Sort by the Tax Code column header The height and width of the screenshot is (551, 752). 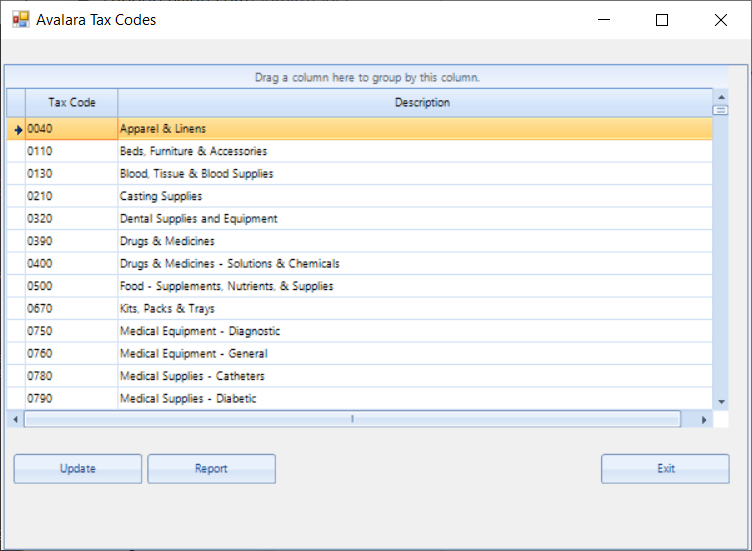point(71,103)
